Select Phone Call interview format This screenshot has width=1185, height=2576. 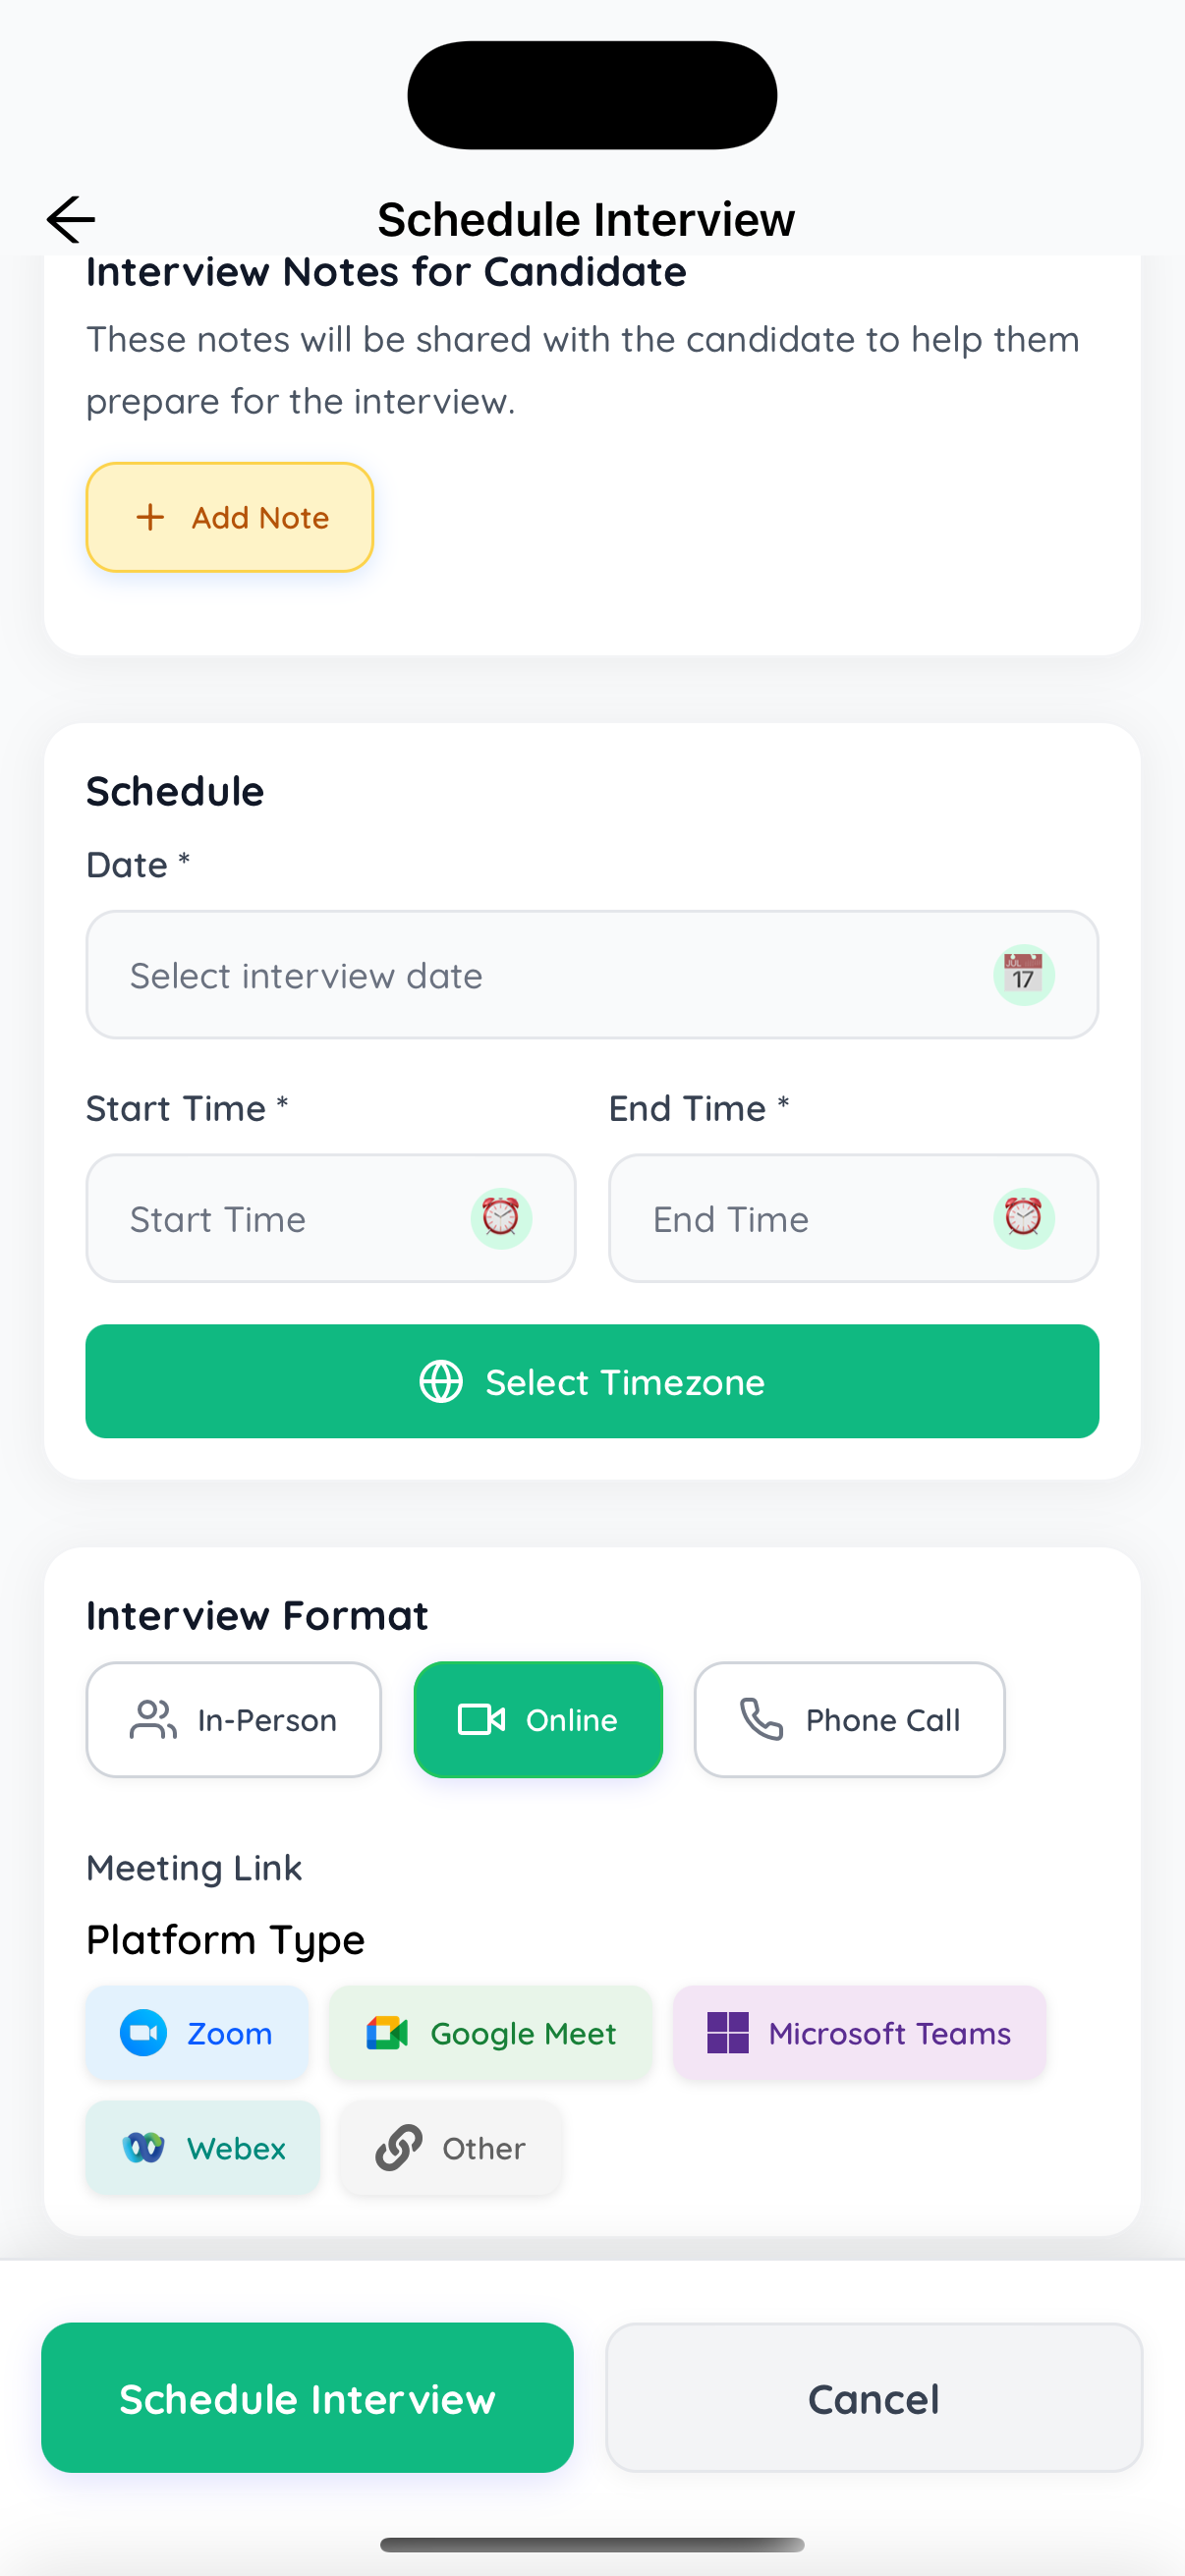click(x=849, y=1720)
